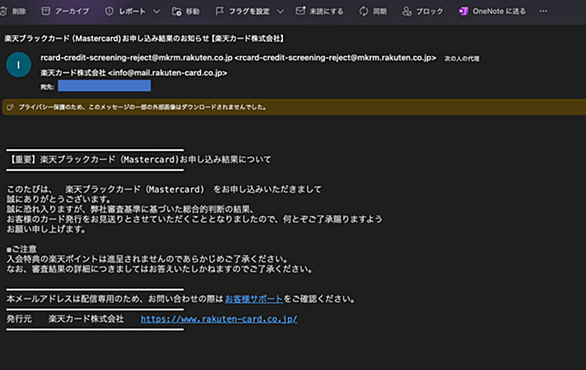Screen dimensions: 586x370
Task: Click the Delete (削除) trash icon
Action: tap(3, 11)
